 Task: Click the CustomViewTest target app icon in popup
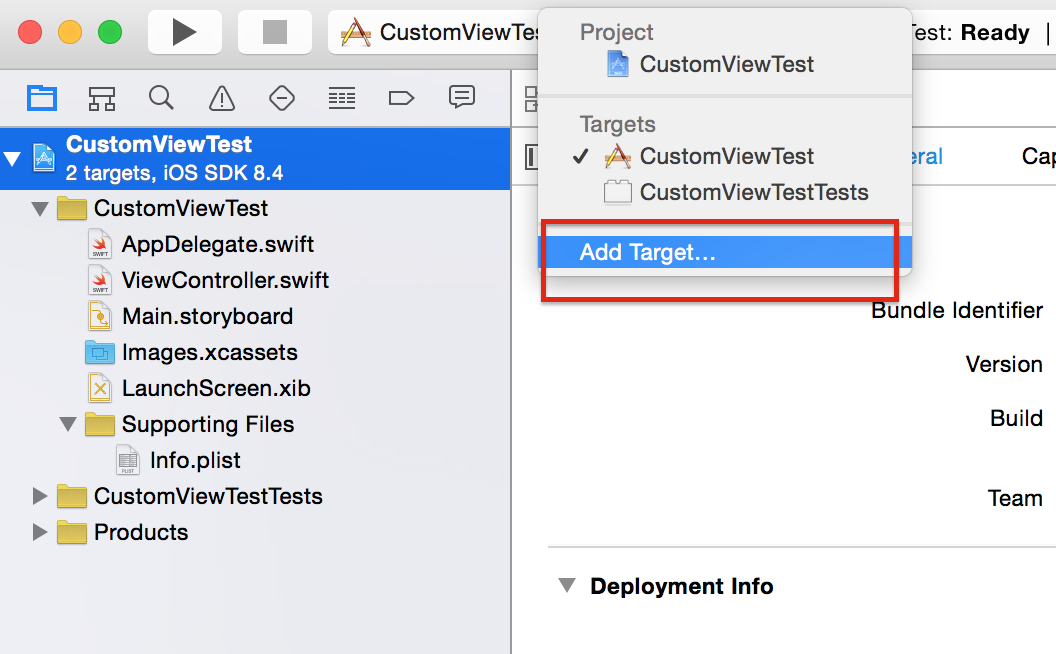(x=618, y=156)
